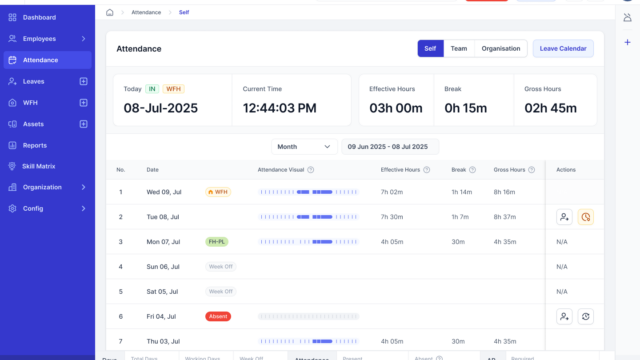Click empty attendance visual bar for Fri 04, Jul
640x360 pixels.
(x=309, y=316)
